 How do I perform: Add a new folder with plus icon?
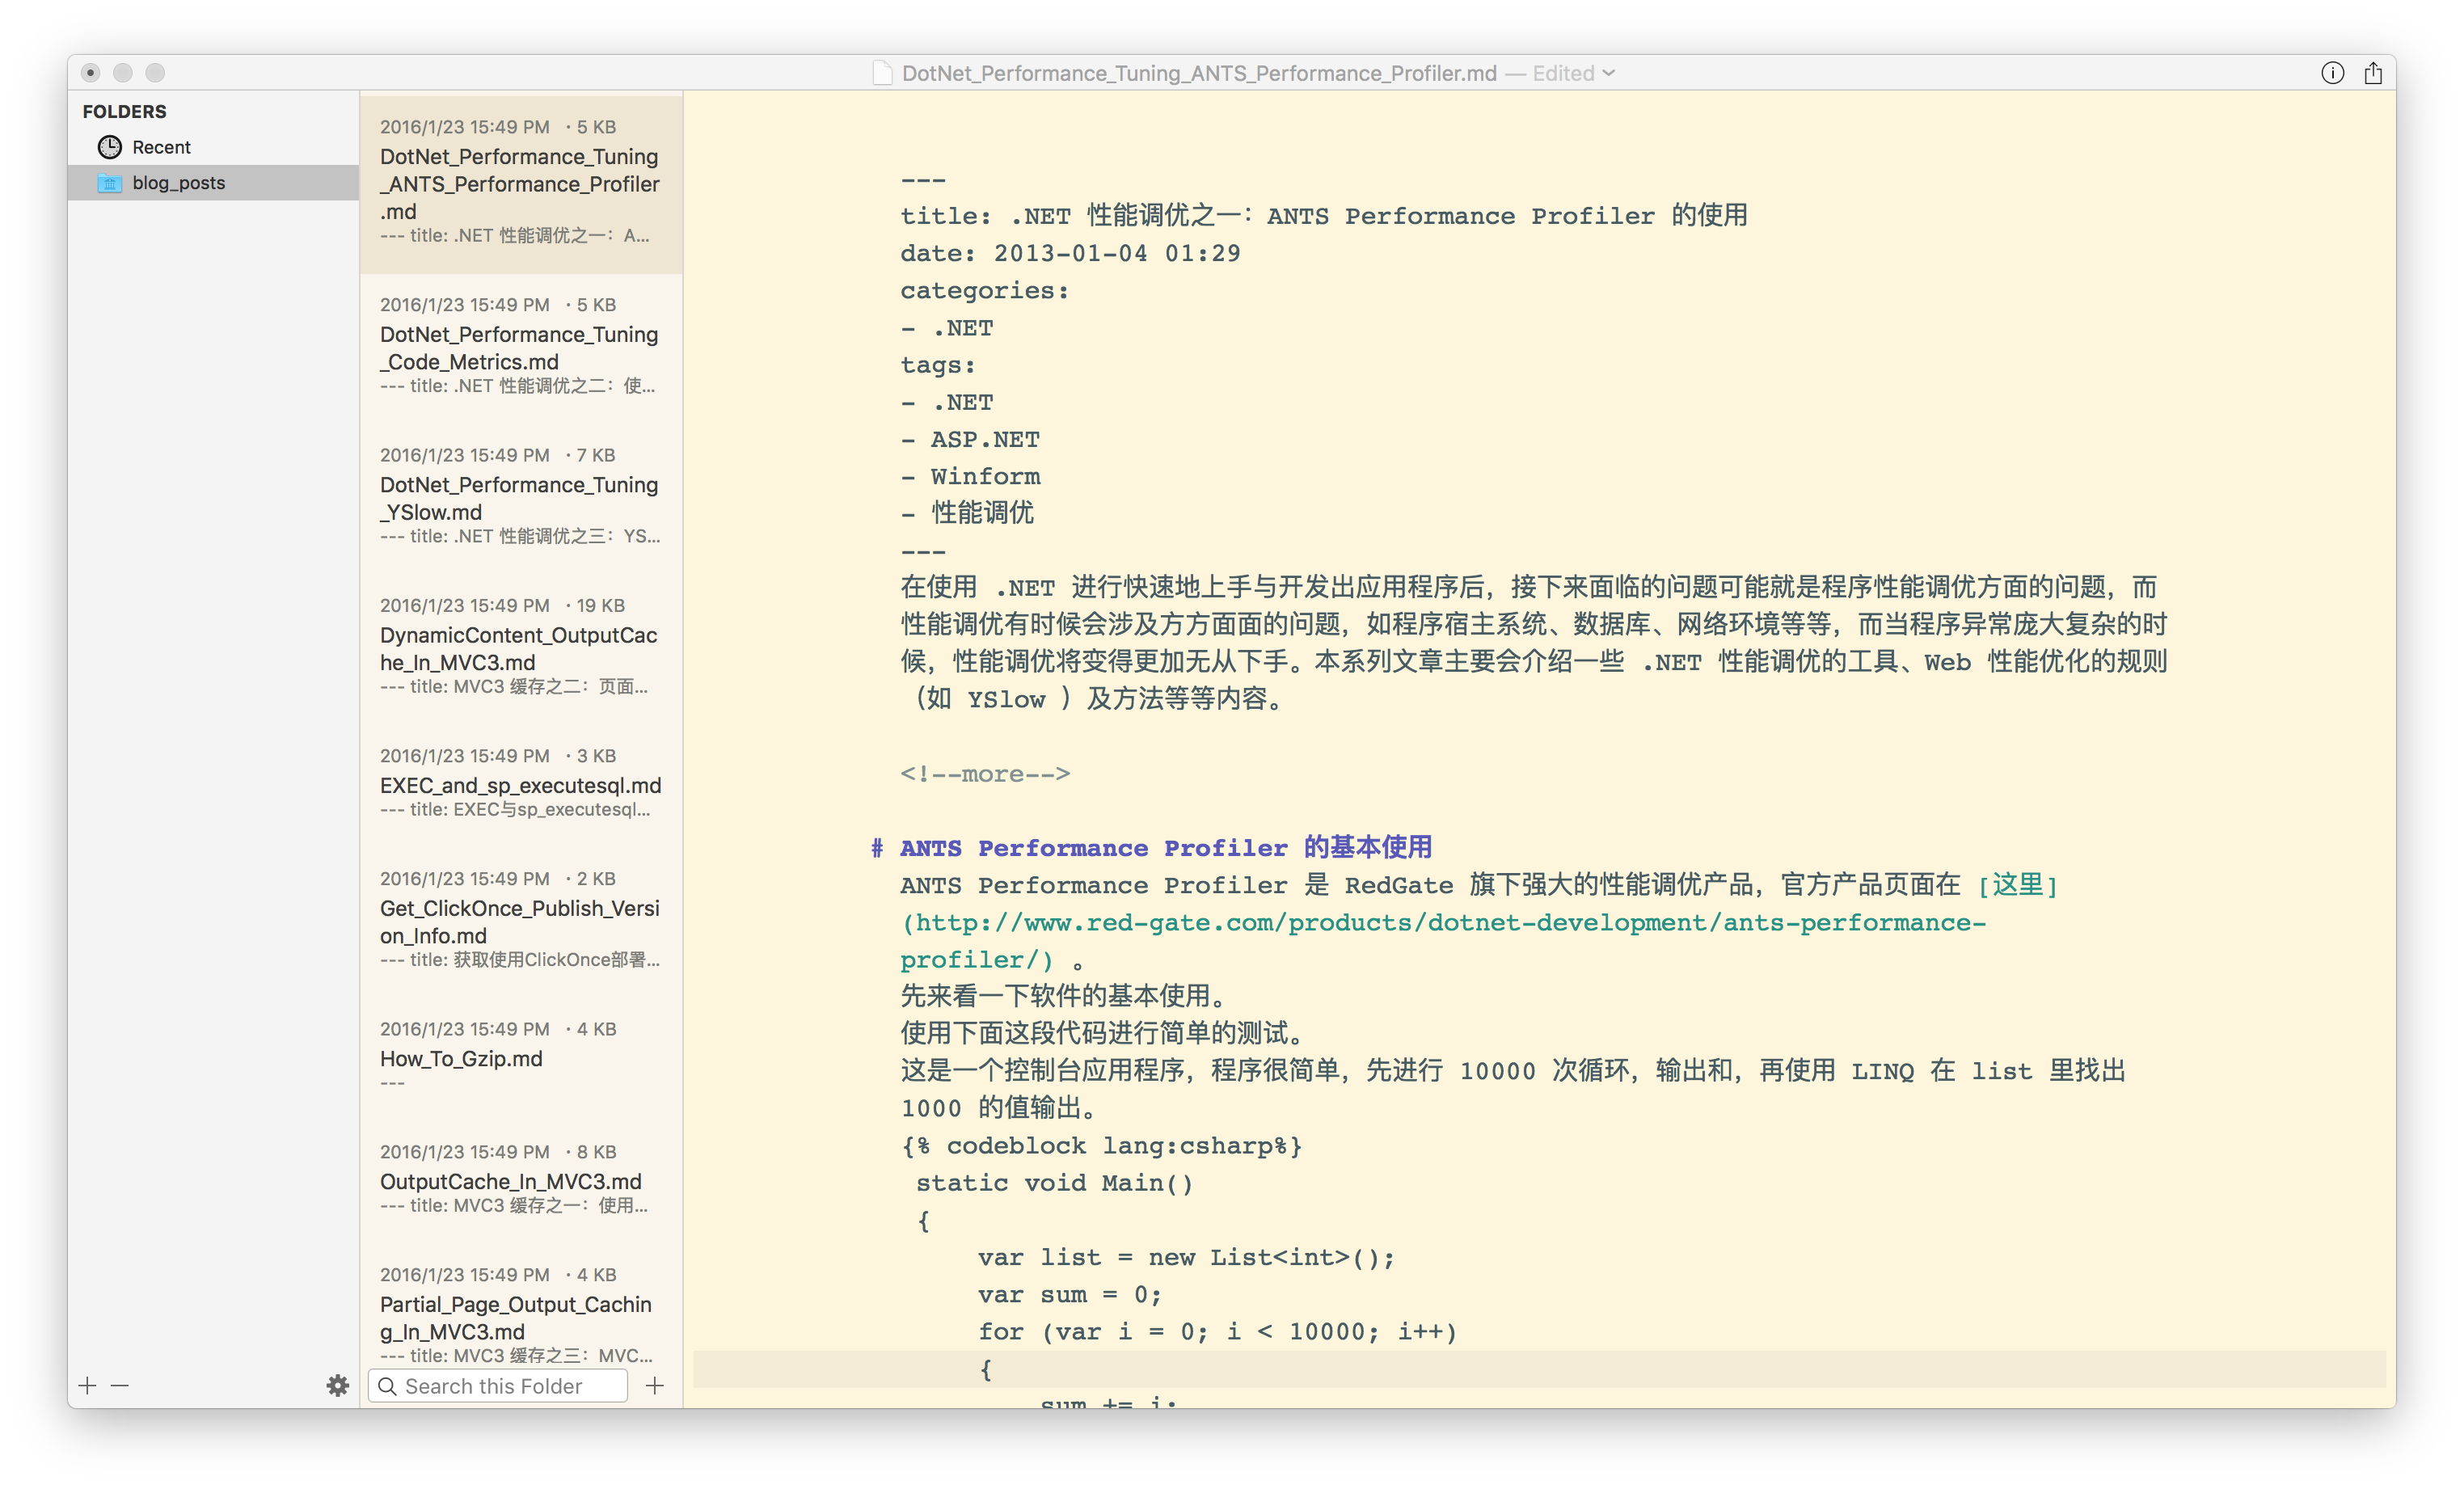pyautogui.click(x=88, y=1385)
